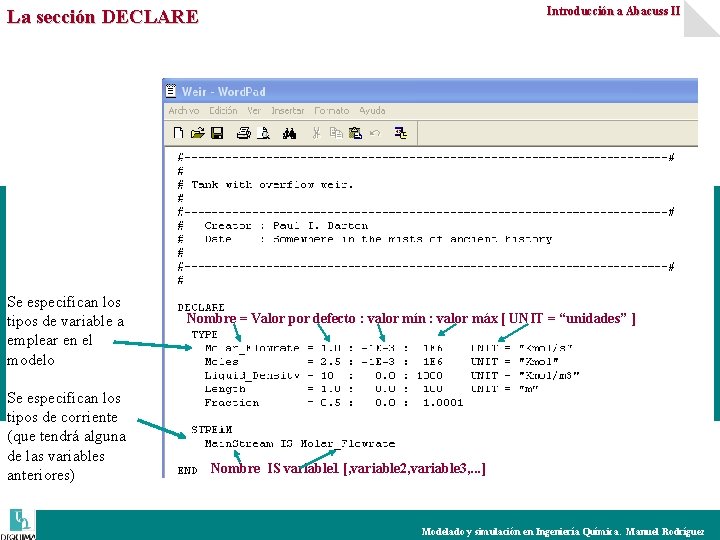
Task: Click the Copy icon in the toolbar
Action: pyautogui.click(x=336, y=133)
